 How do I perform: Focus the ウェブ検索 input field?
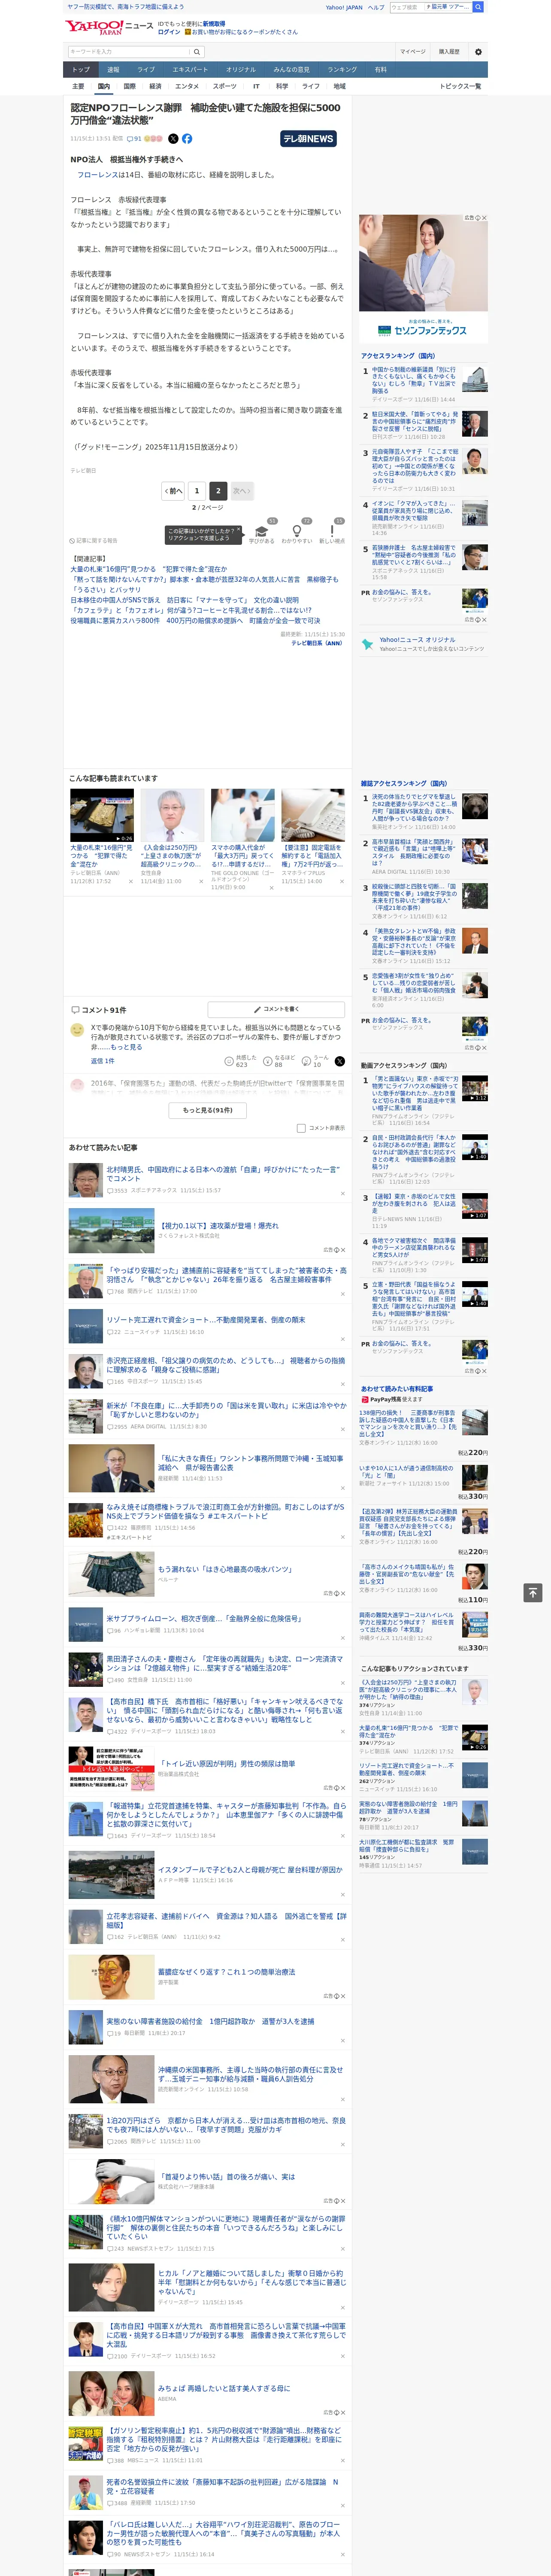pyautogui.click(x=406, y=7)
